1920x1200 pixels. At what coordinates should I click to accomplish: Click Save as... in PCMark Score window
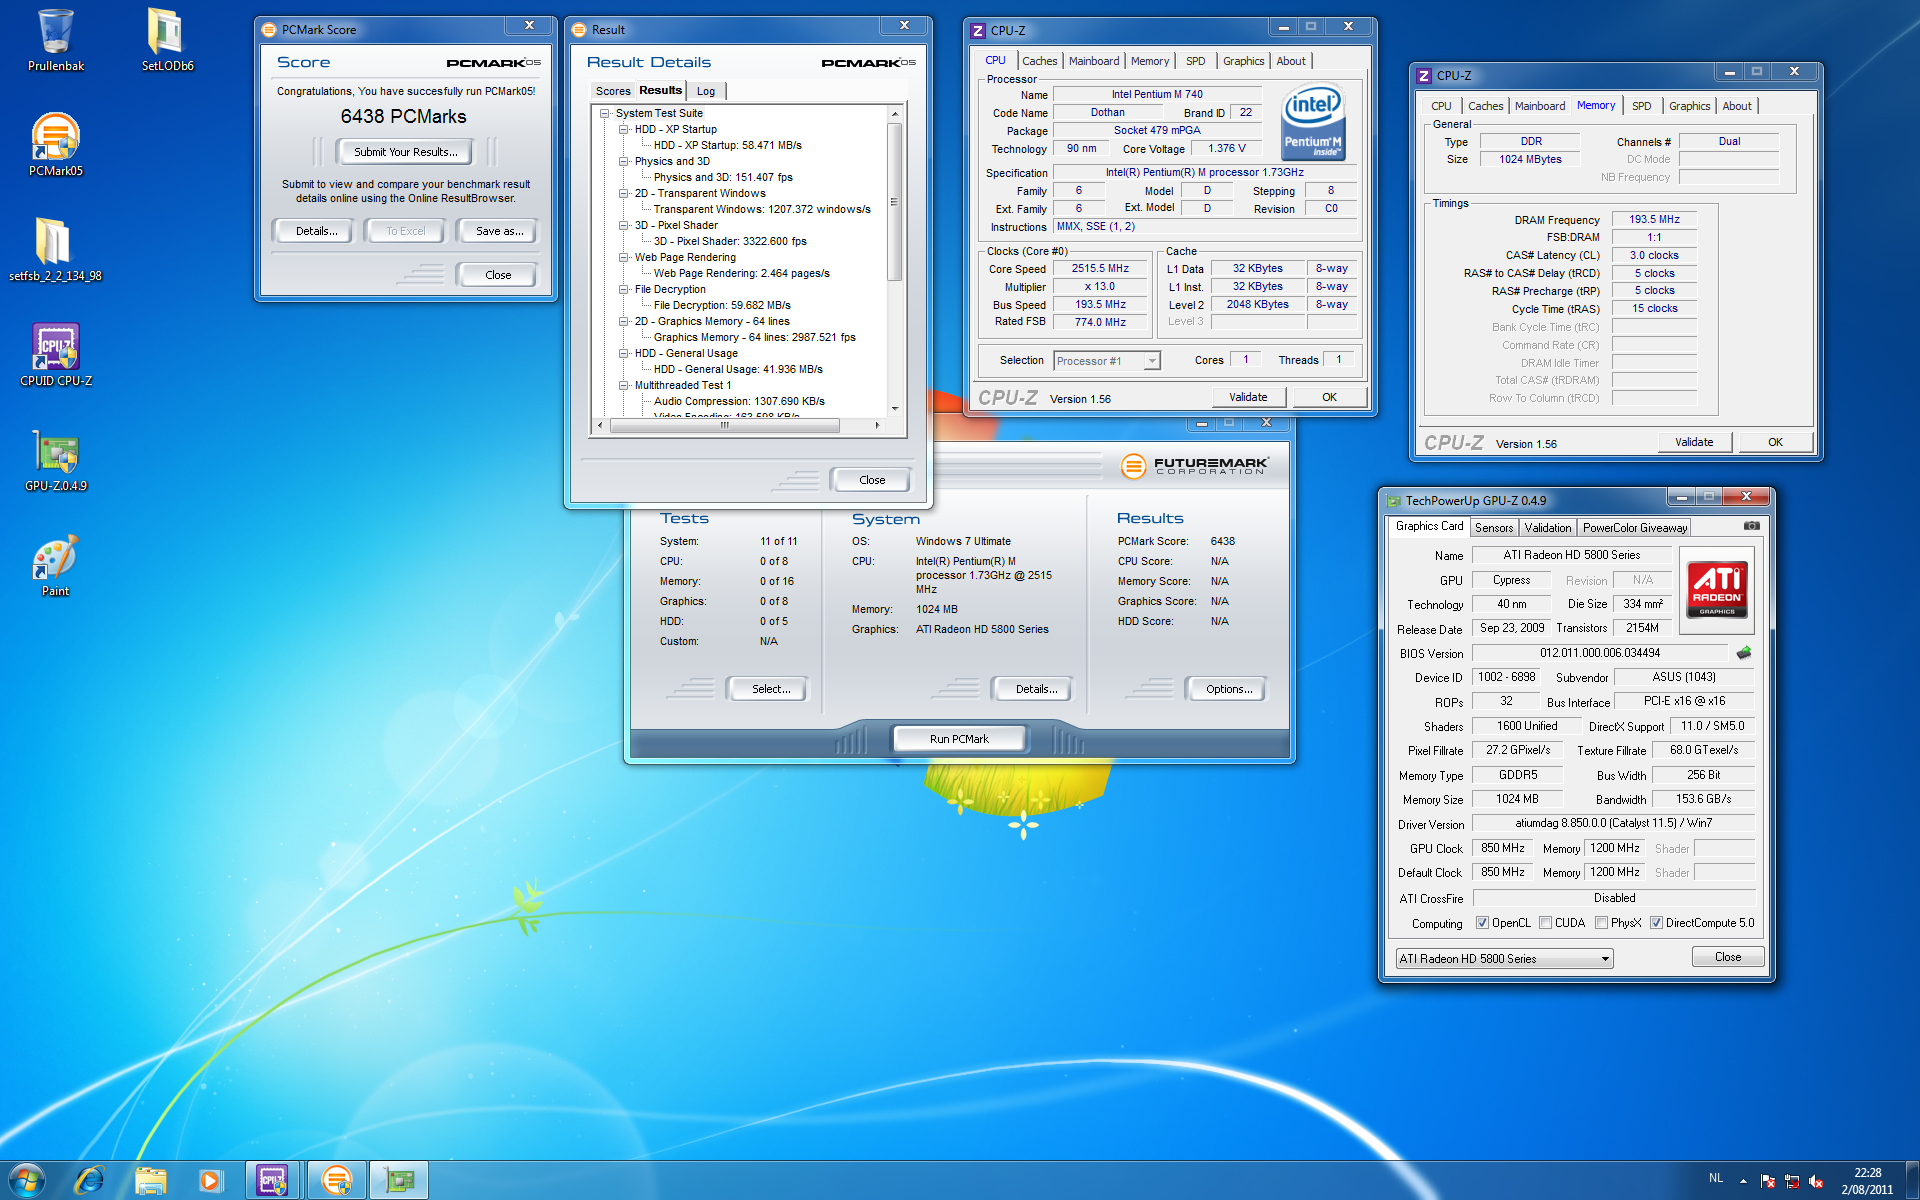pyautogui.click(x=499, y=231)
